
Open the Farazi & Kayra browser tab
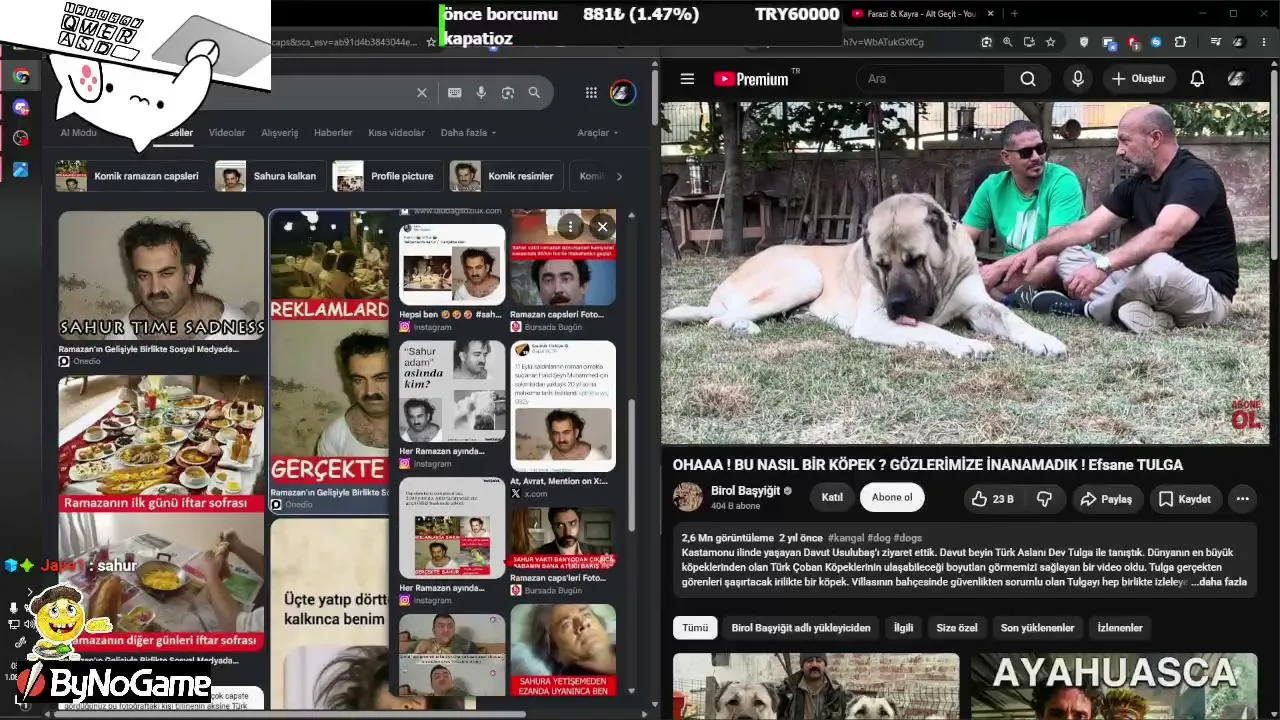[922, 14]
